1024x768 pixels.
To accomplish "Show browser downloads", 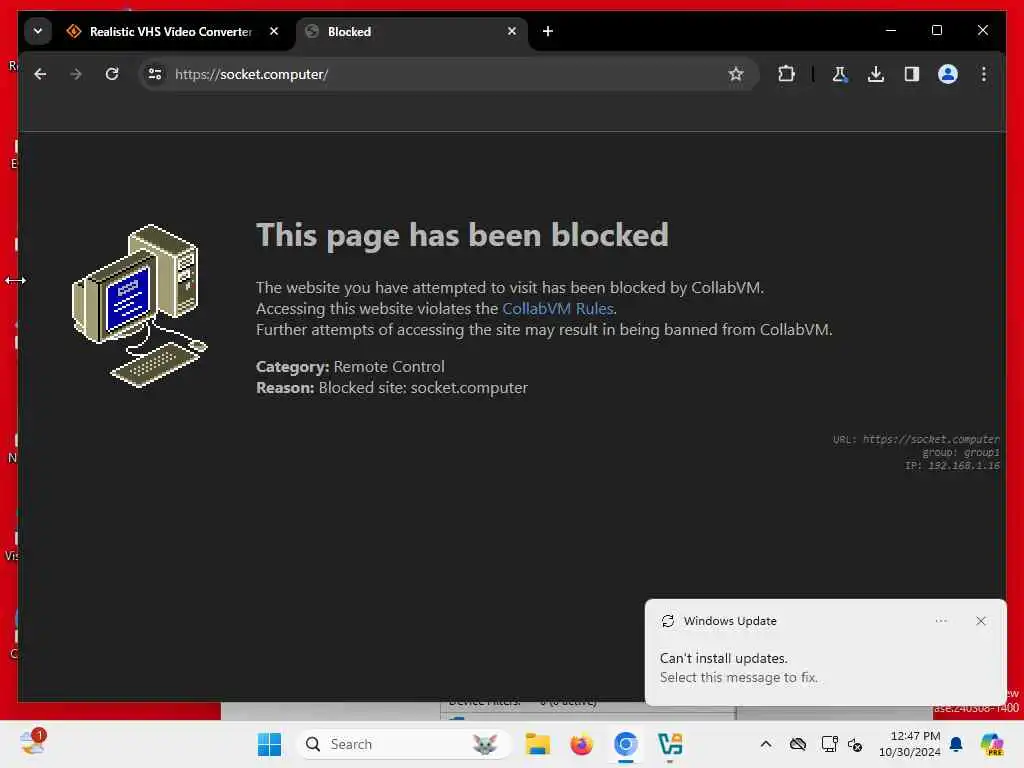I will [876, 74].
